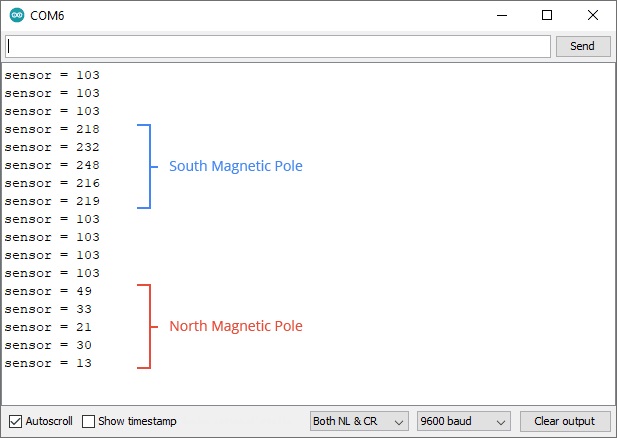Focus the serial message input field
Image resolution: width=617 pixels, height=438 pixels.
click(x=278, y=46)
